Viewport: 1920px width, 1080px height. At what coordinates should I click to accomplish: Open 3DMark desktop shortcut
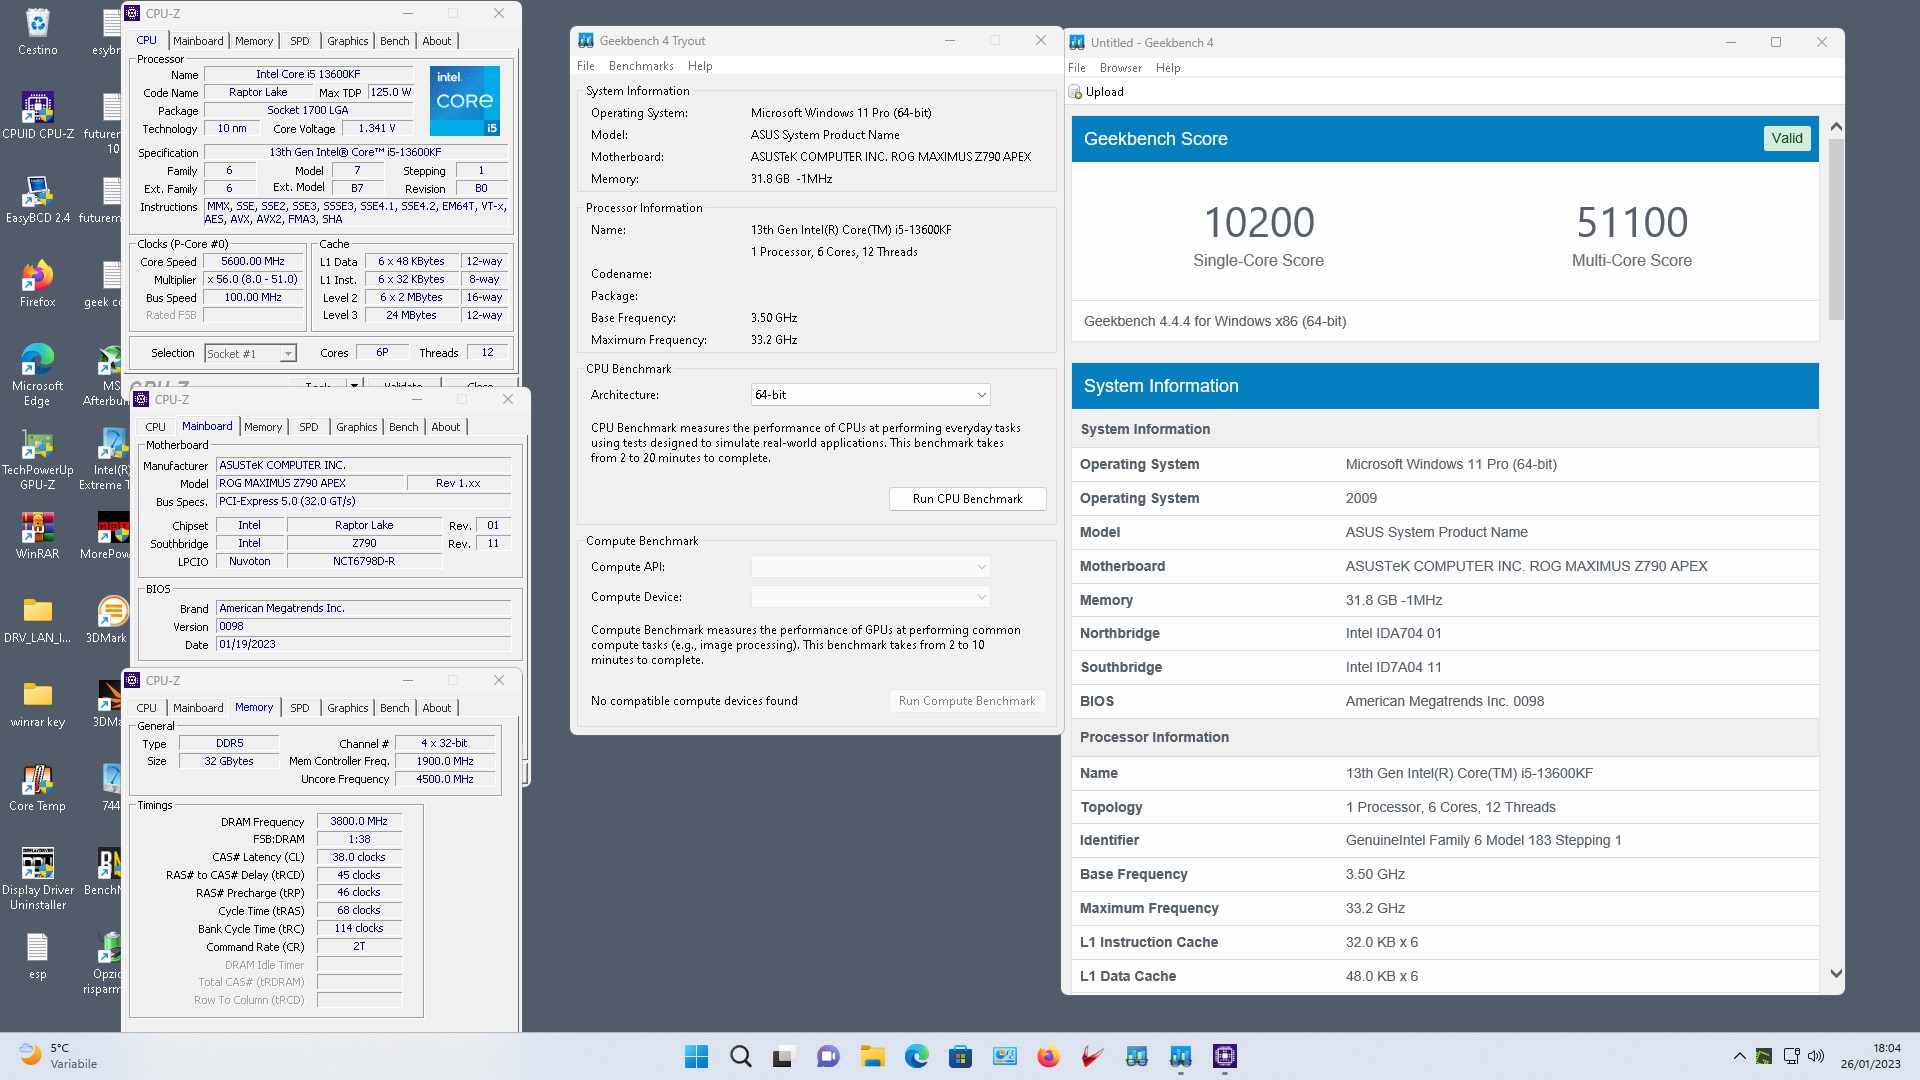(108, 620)
